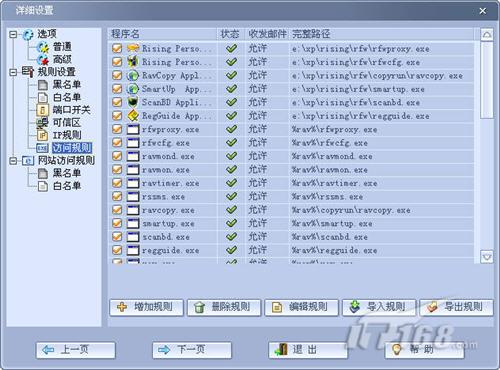Click the green status checkmark for ravmond.exe
The height and width of the screenshot is (370, 500).
pos(231,156)
